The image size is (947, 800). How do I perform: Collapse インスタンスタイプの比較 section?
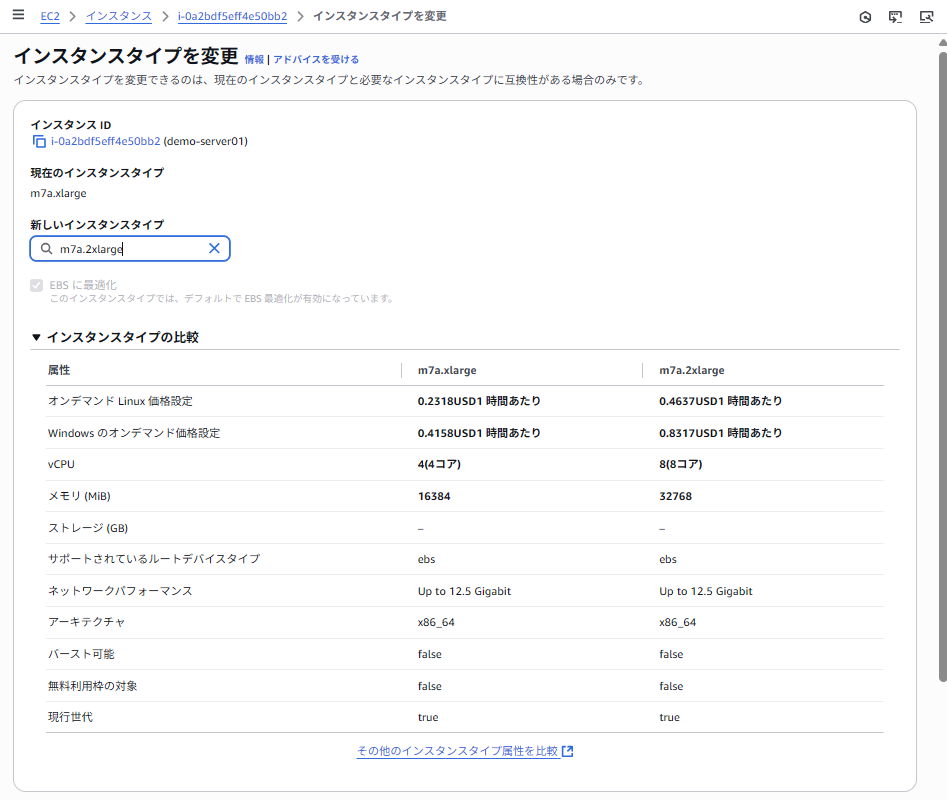click(36, 338)
